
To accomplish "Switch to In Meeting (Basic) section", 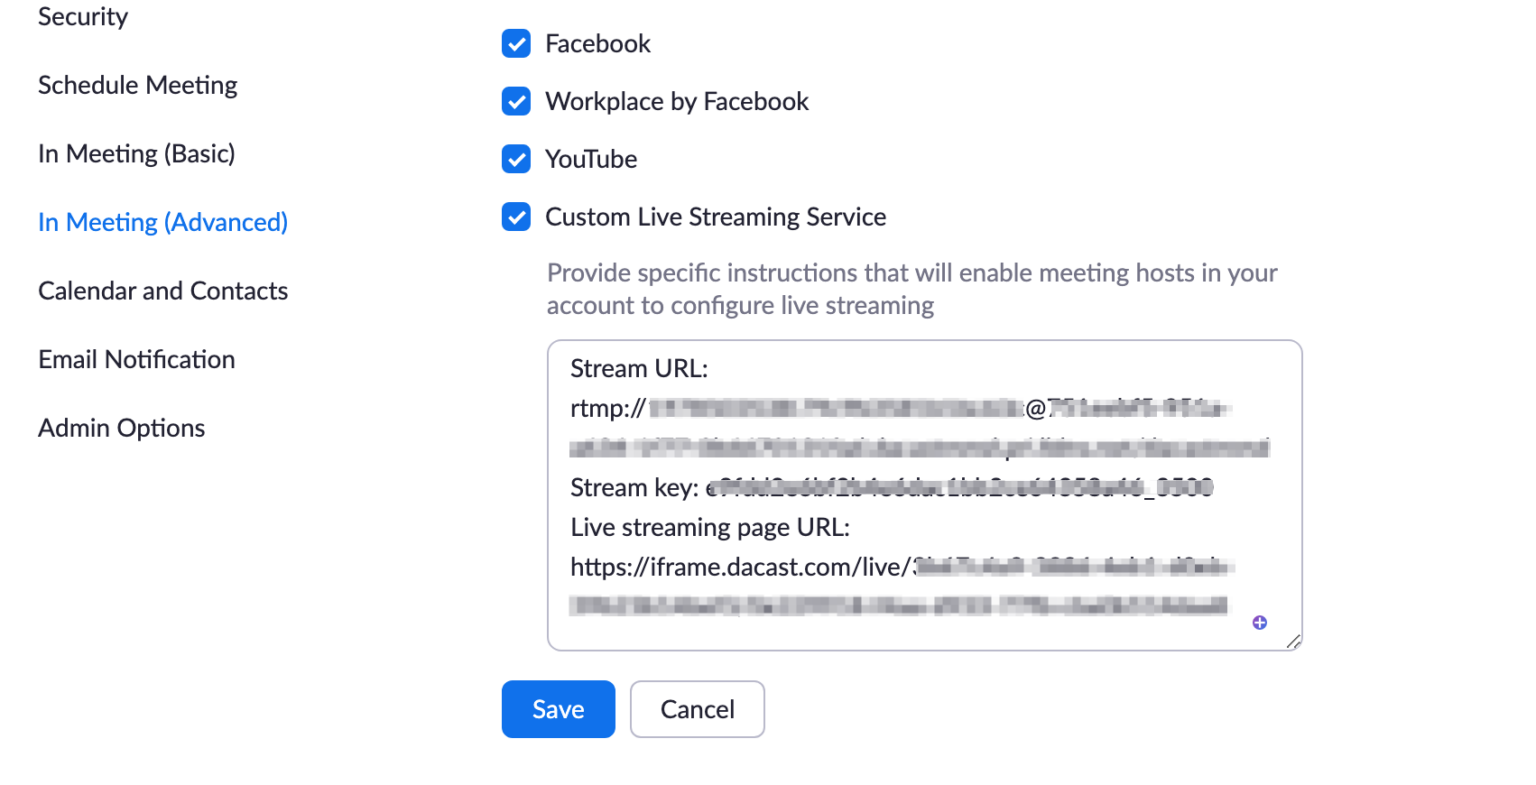I will tap(136, 153).
